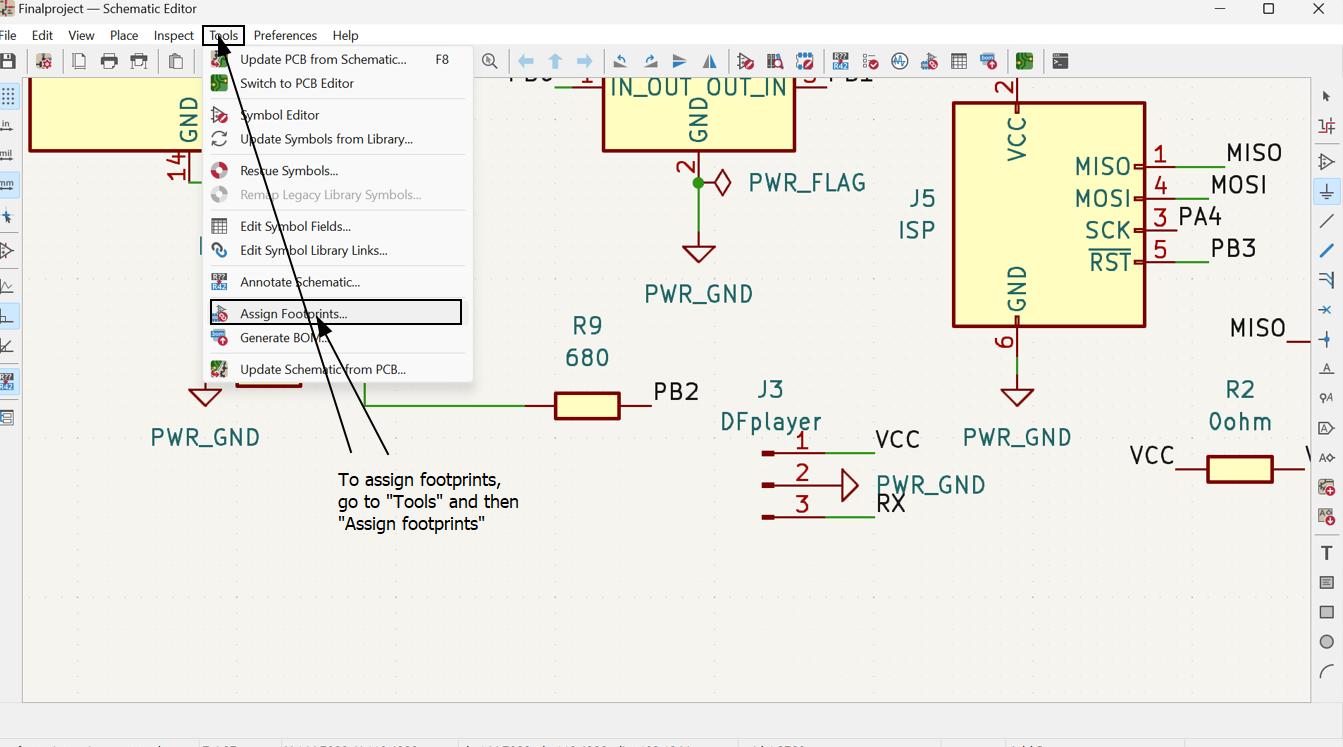Click the Mirror Vertically icon
Viewport: 1343px width, 747px height.
click(x=679, y=61)
